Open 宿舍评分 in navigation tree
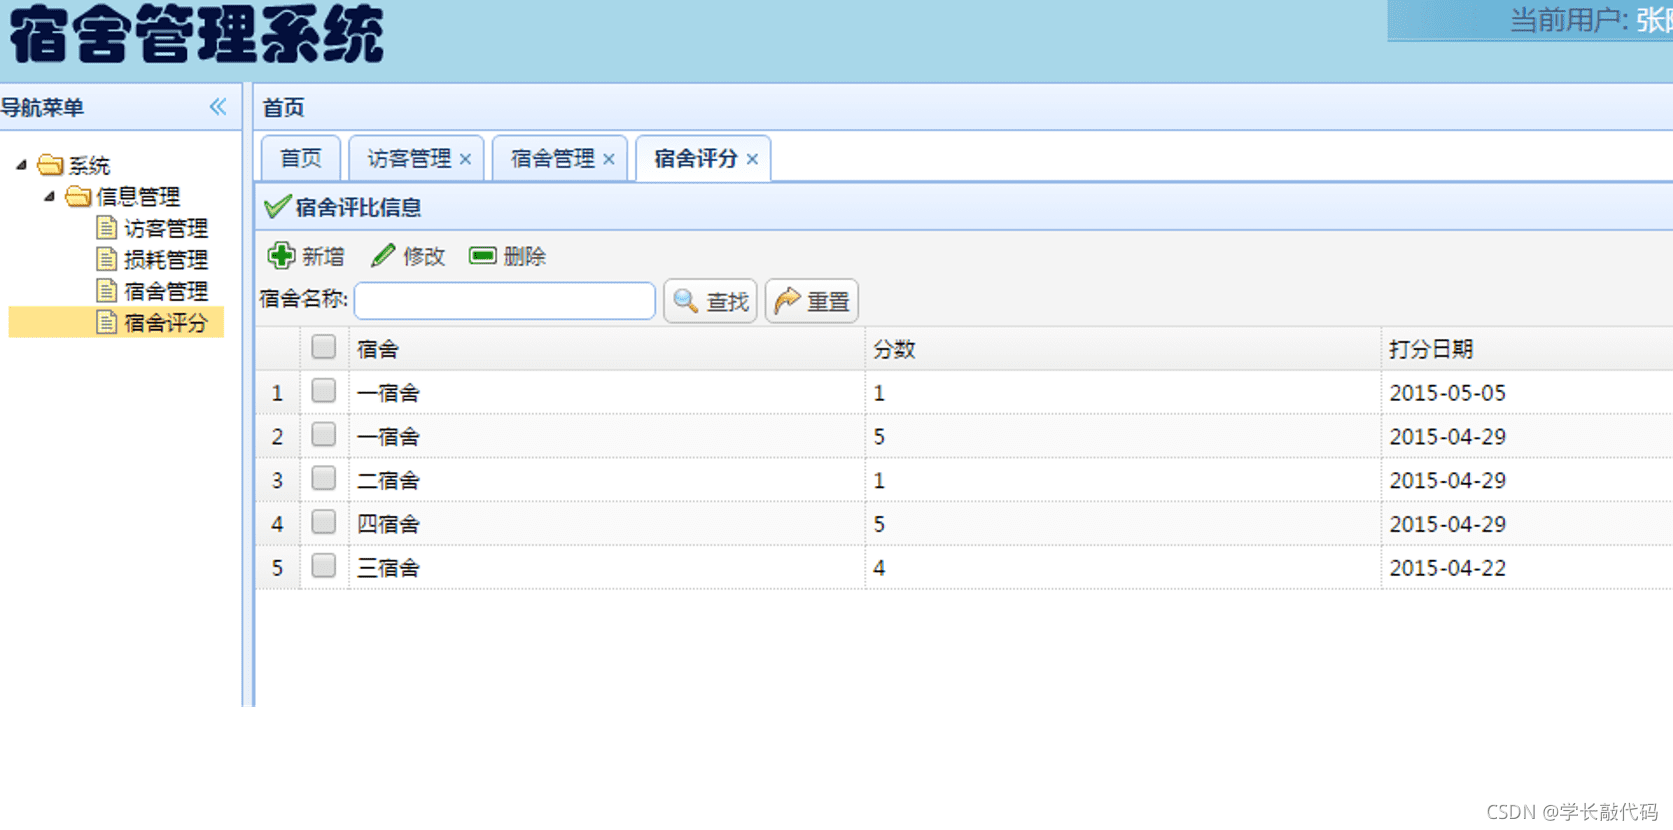This screenshot has height=830, width=1673. coord(166,323)
